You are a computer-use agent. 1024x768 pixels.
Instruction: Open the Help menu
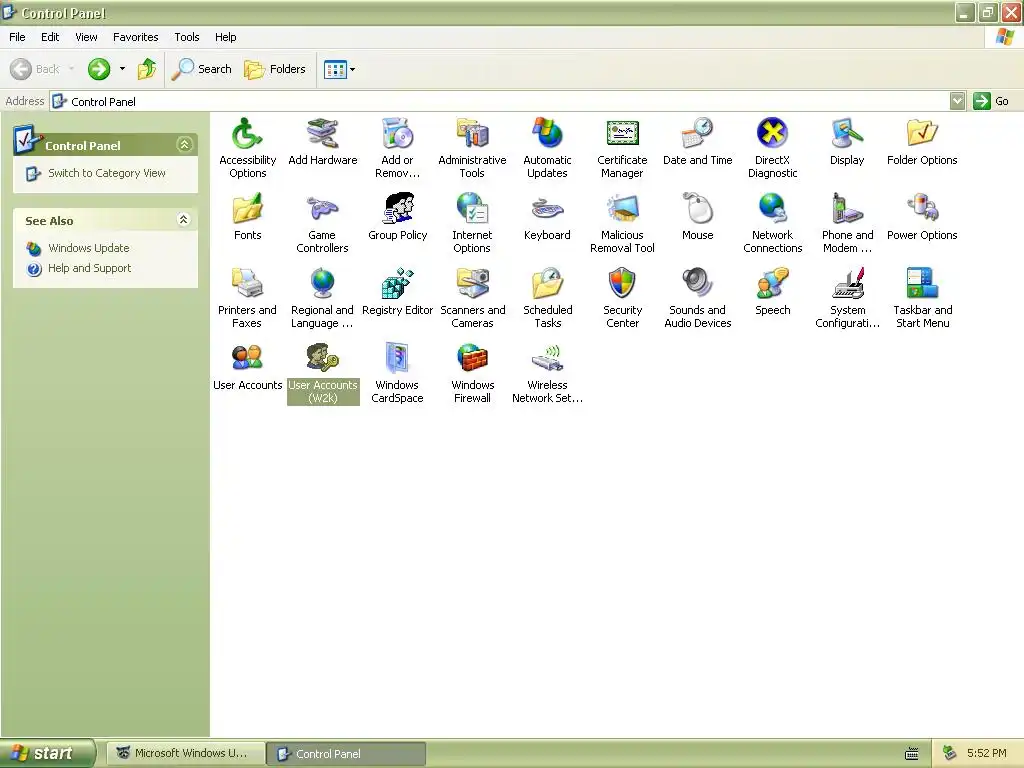225,37
